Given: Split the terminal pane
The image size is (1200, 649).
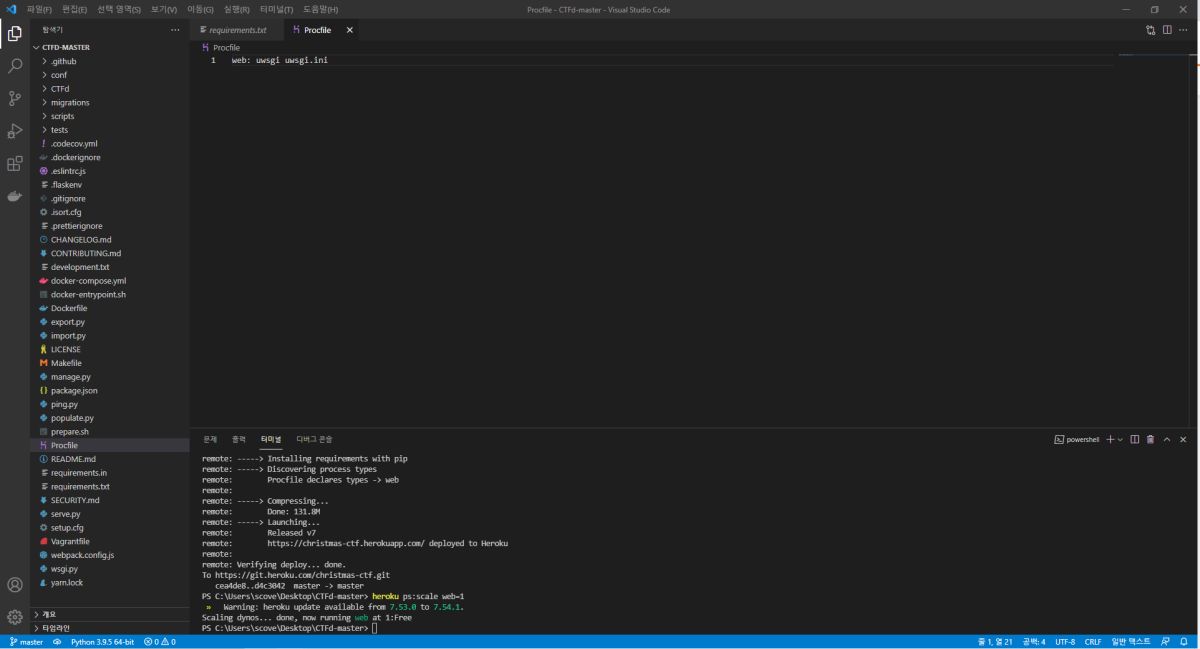Looking at the screenshot, I should pos(1135,439).
